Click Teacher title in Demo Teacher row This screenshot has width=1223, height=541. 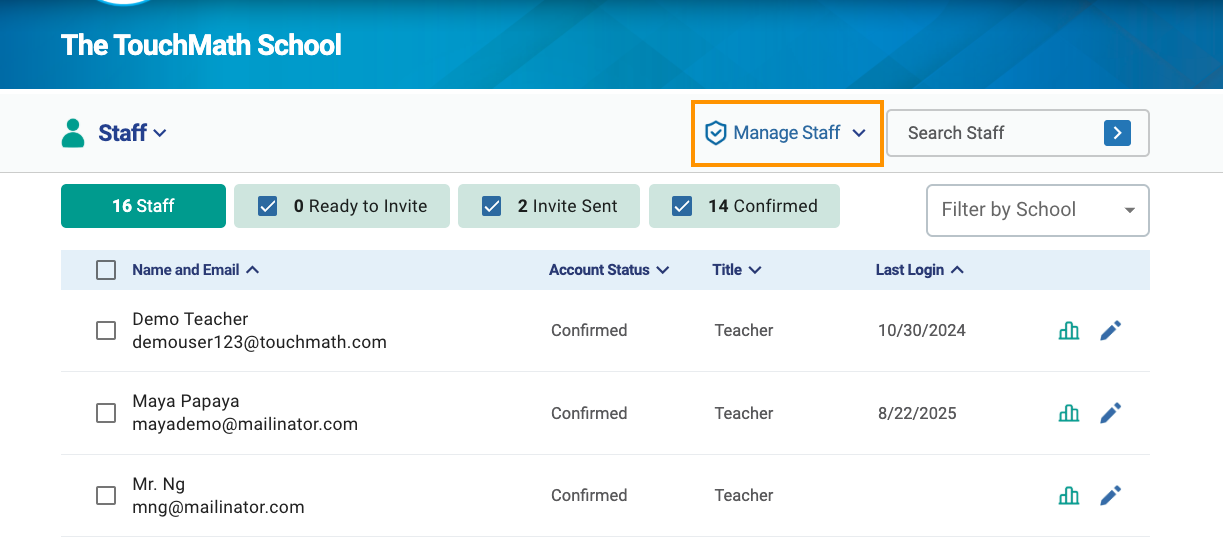[x=744, y=330]
